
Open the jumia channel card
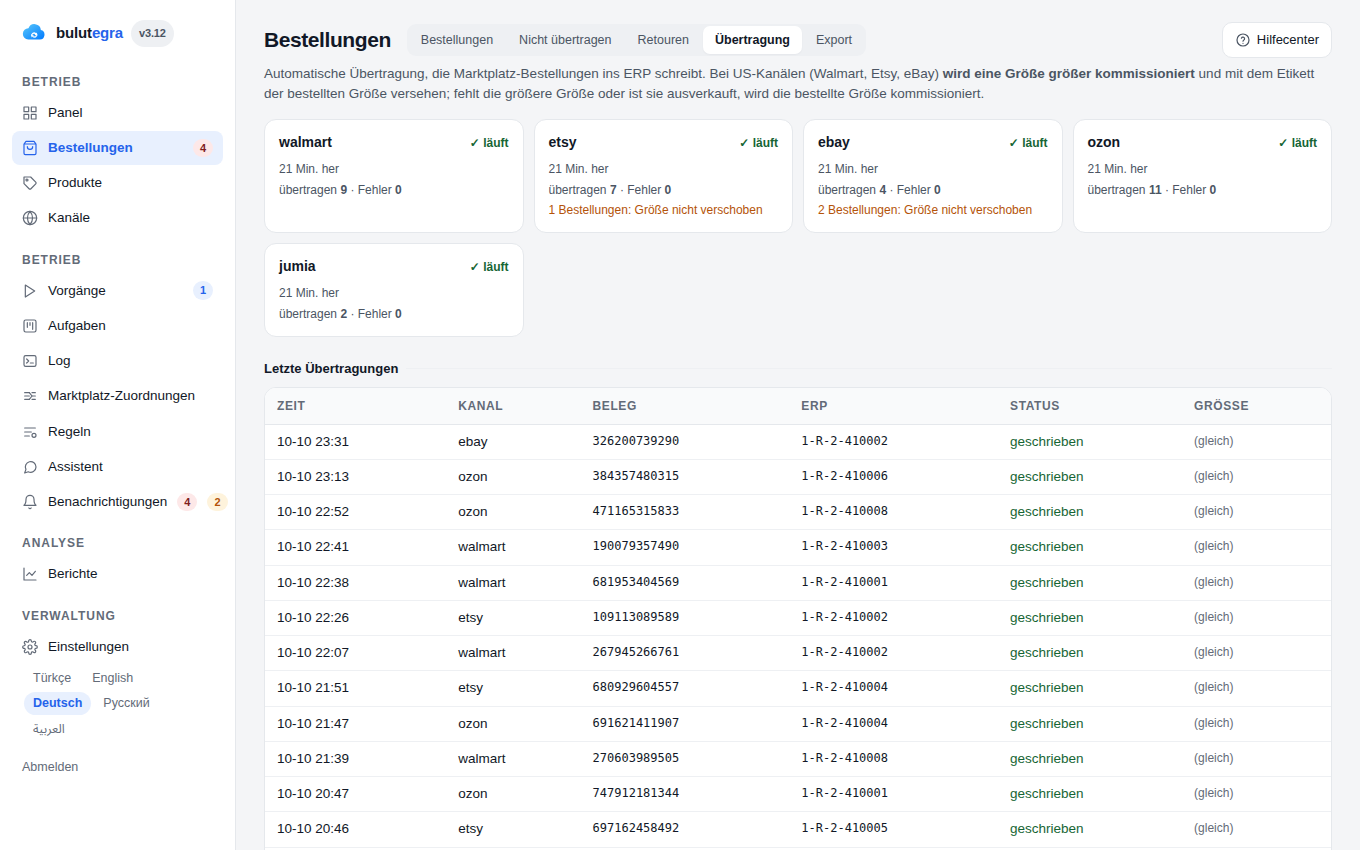(x=394, y=290)
